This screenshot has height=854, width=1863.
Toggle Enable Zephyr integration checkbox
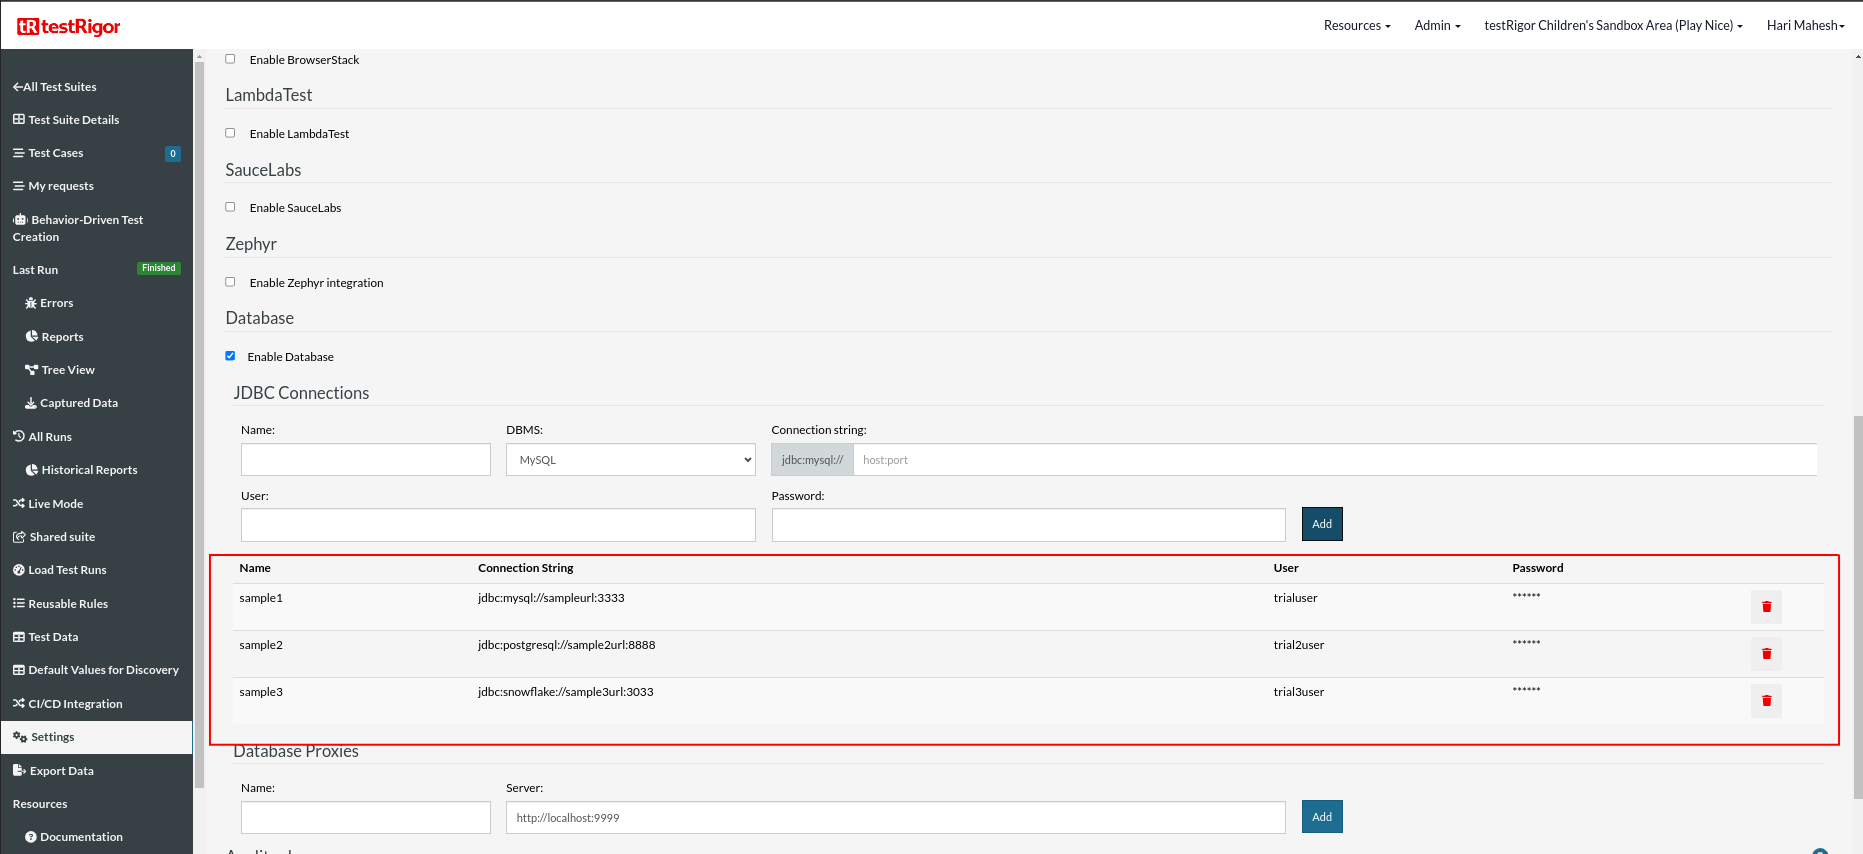(x=230, y=282)
